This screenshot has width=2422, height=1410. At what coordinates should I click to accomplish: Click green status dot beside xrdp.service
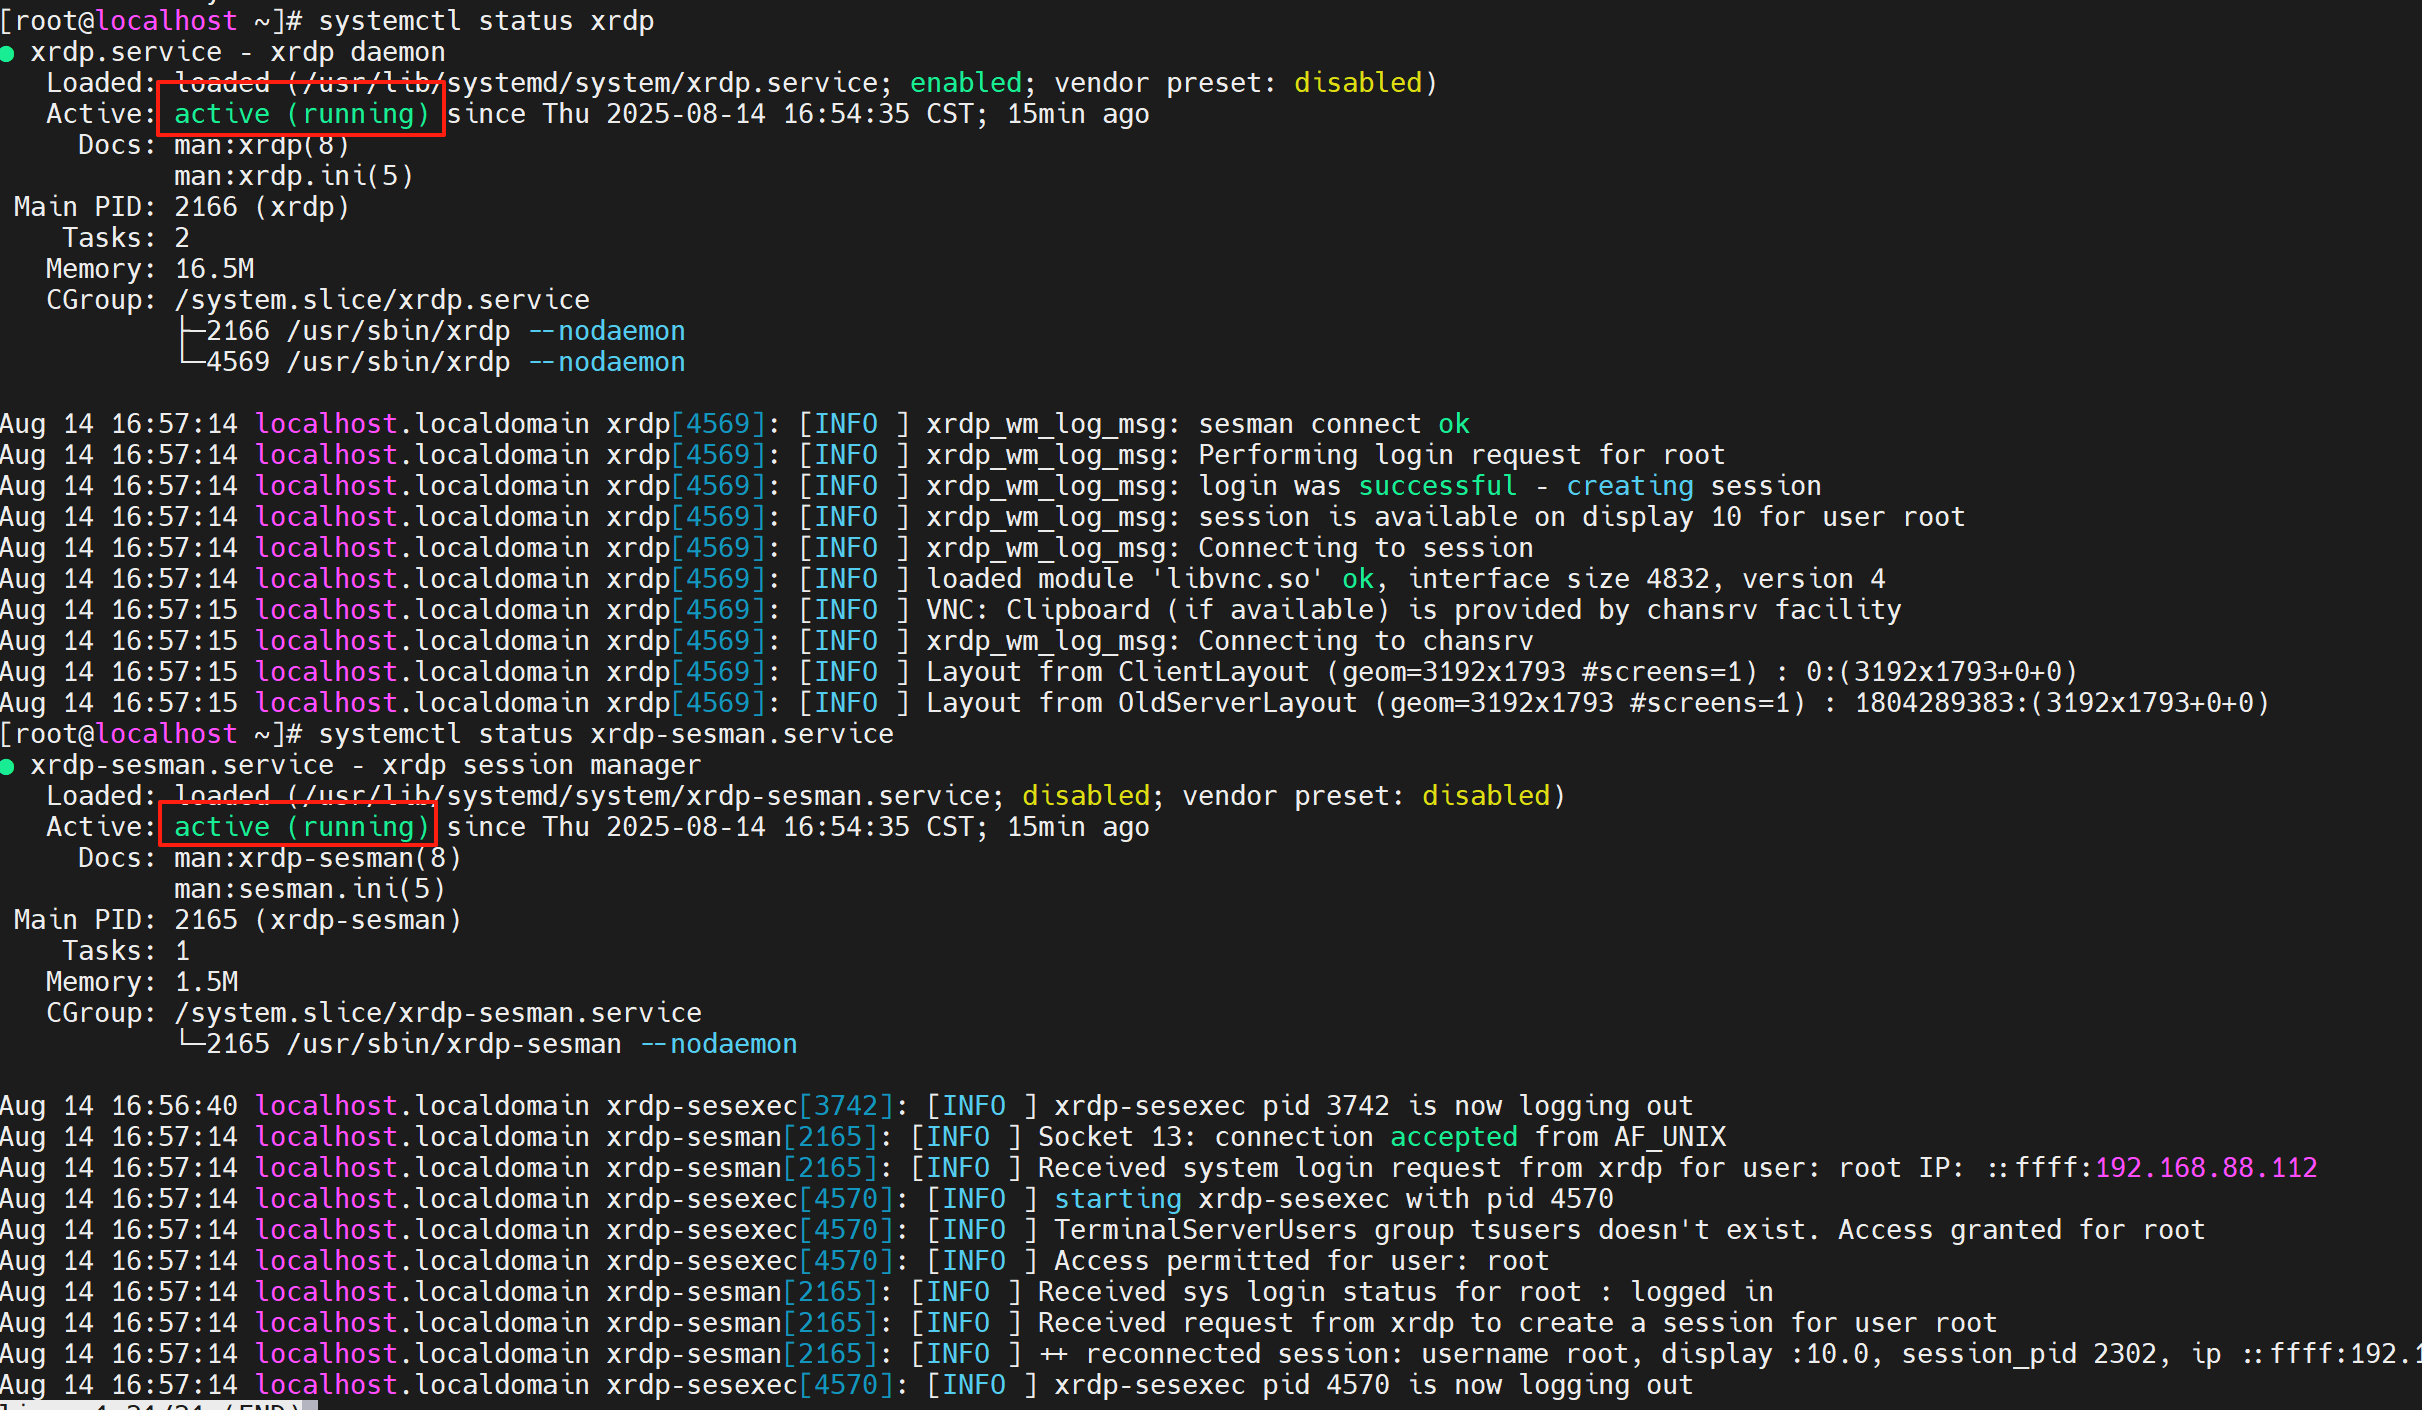point(7,54)
